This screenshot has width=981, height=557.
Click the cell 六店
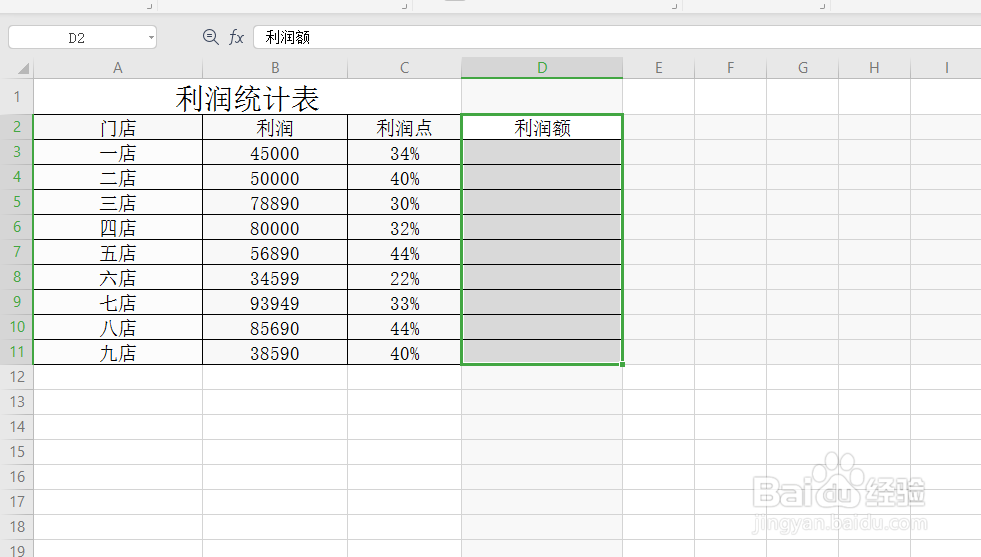tap(118, 278)
